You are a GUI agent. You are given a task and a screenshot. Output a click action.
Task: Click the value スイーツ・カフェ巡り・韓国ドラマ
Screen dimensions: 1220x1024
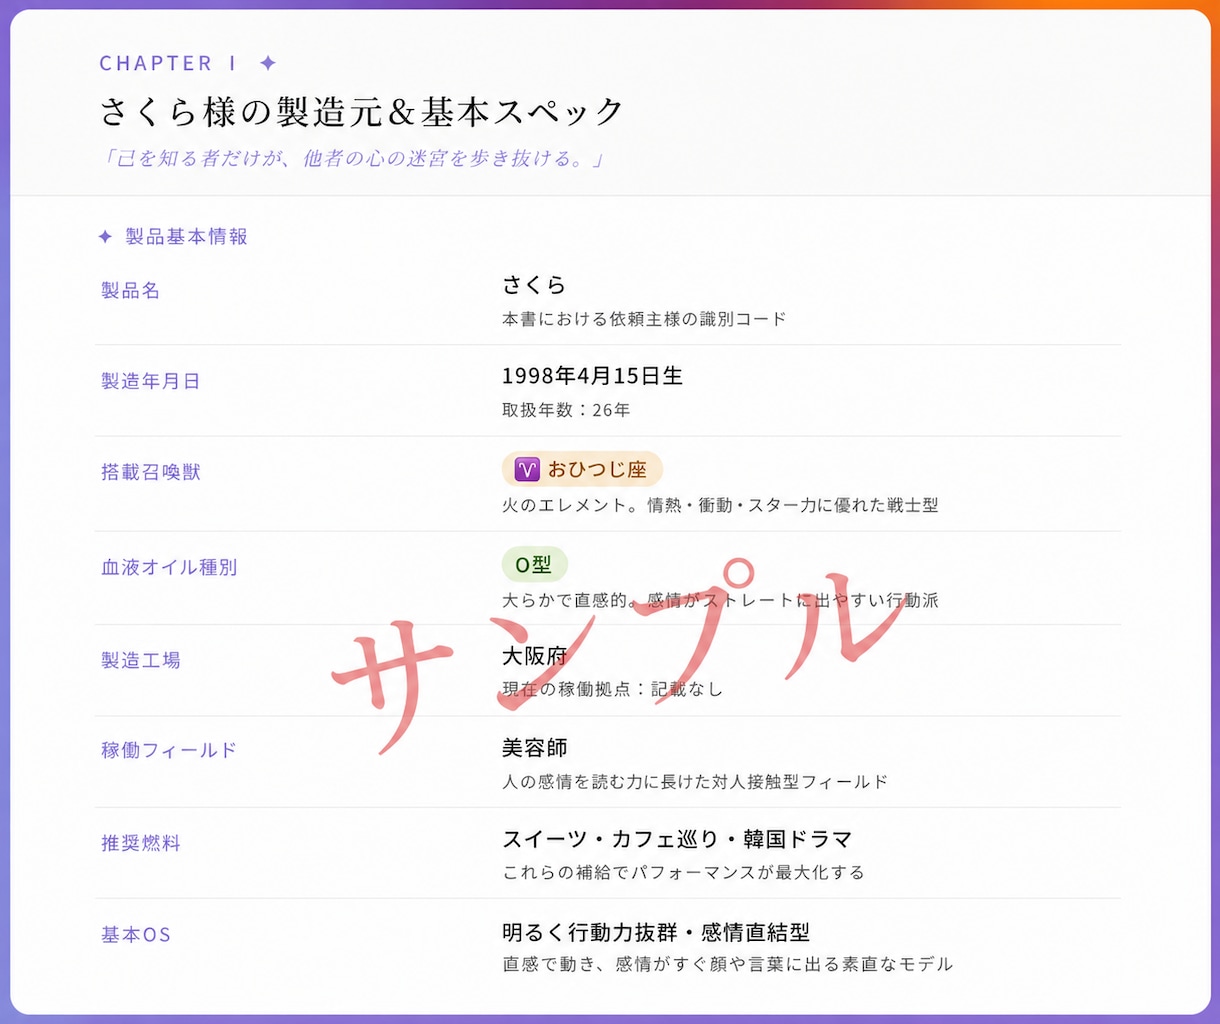[x=677, y=839]
